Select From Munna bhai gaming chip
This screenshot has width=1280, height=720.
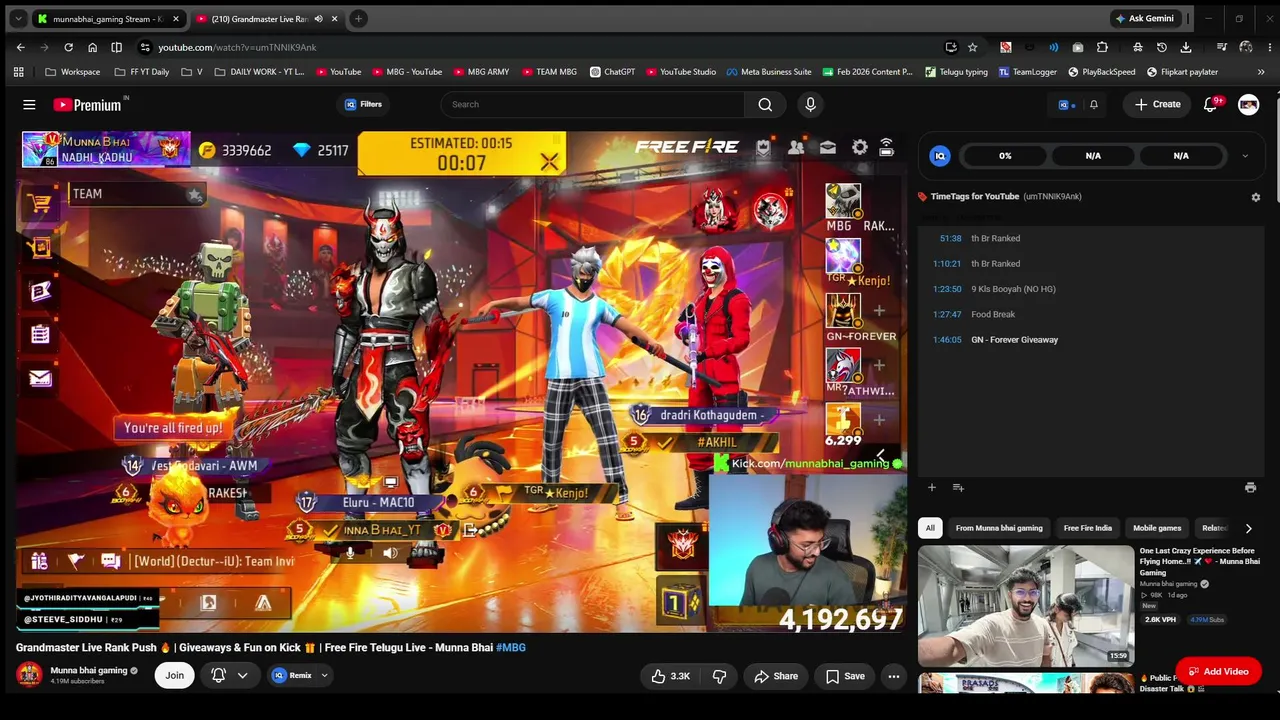tap(999, 528)
